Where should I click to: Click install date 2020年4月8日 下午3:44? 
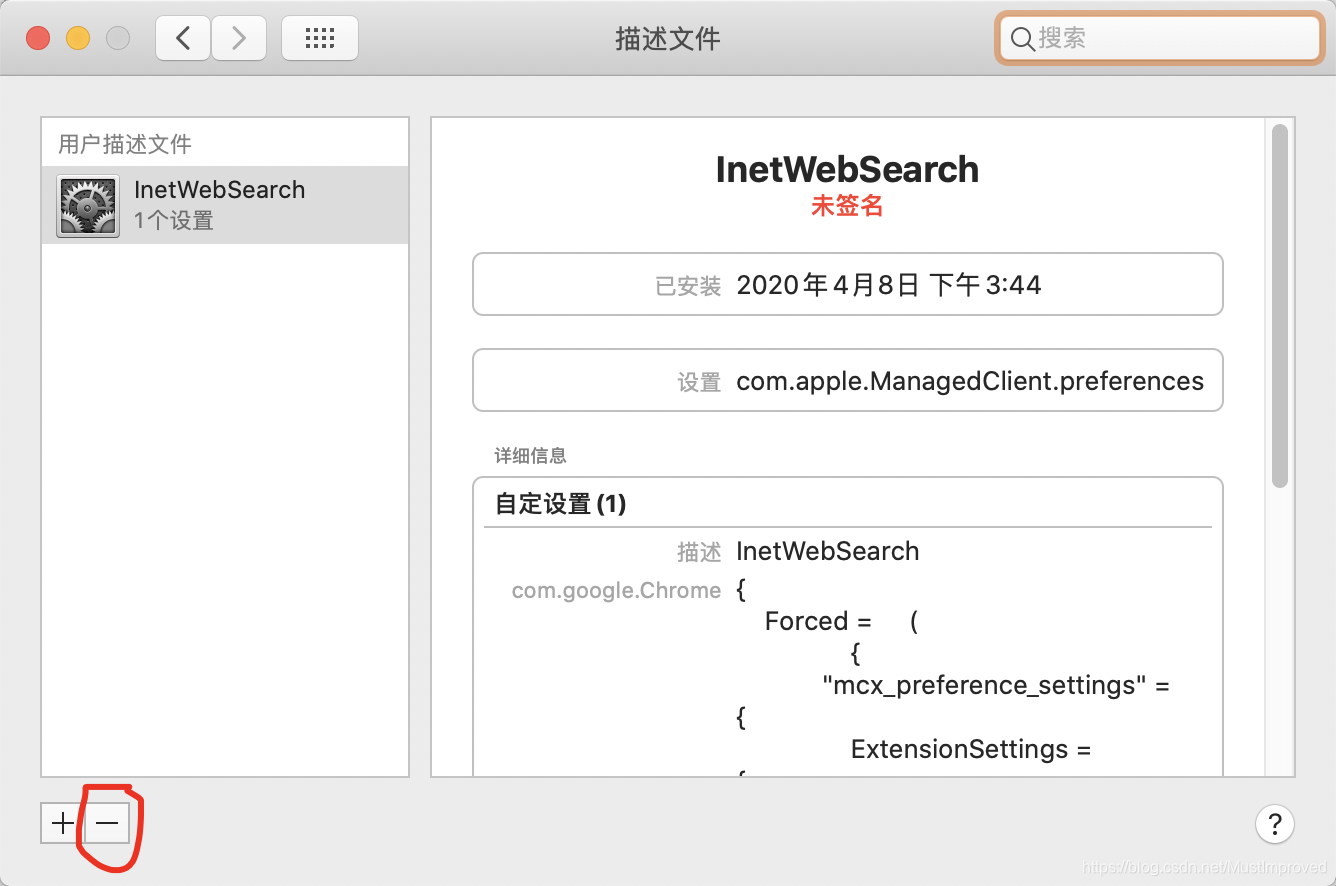tap(889, 285)
